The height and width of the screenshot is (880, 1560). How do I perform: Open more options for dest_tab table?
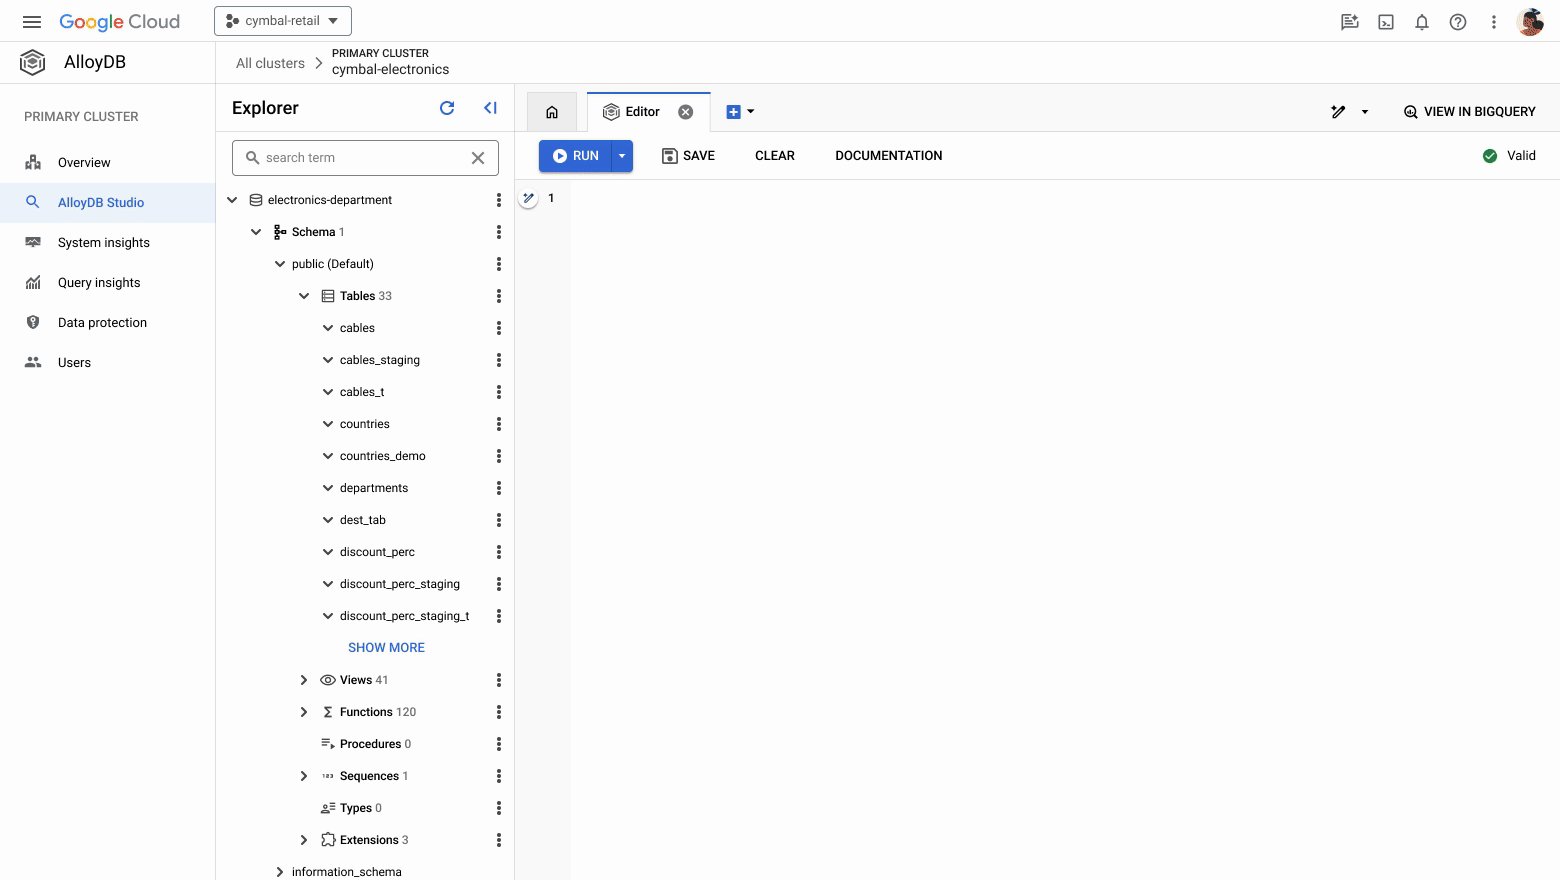point(499,520)
